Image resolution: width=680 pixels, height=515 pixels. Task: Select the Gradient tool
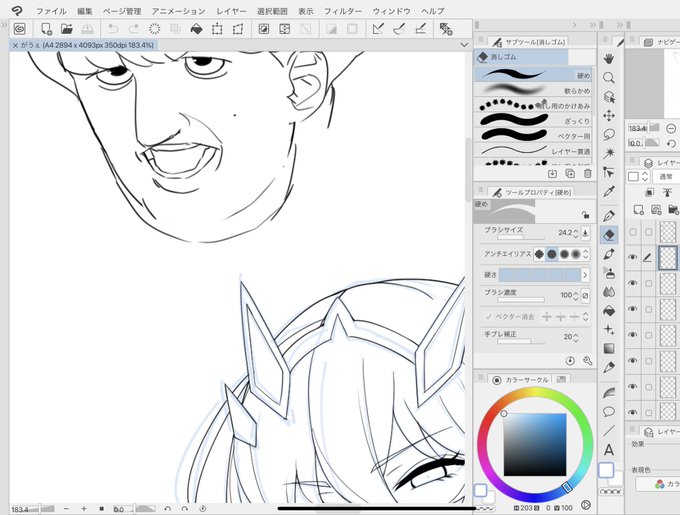tap(609, 349)
